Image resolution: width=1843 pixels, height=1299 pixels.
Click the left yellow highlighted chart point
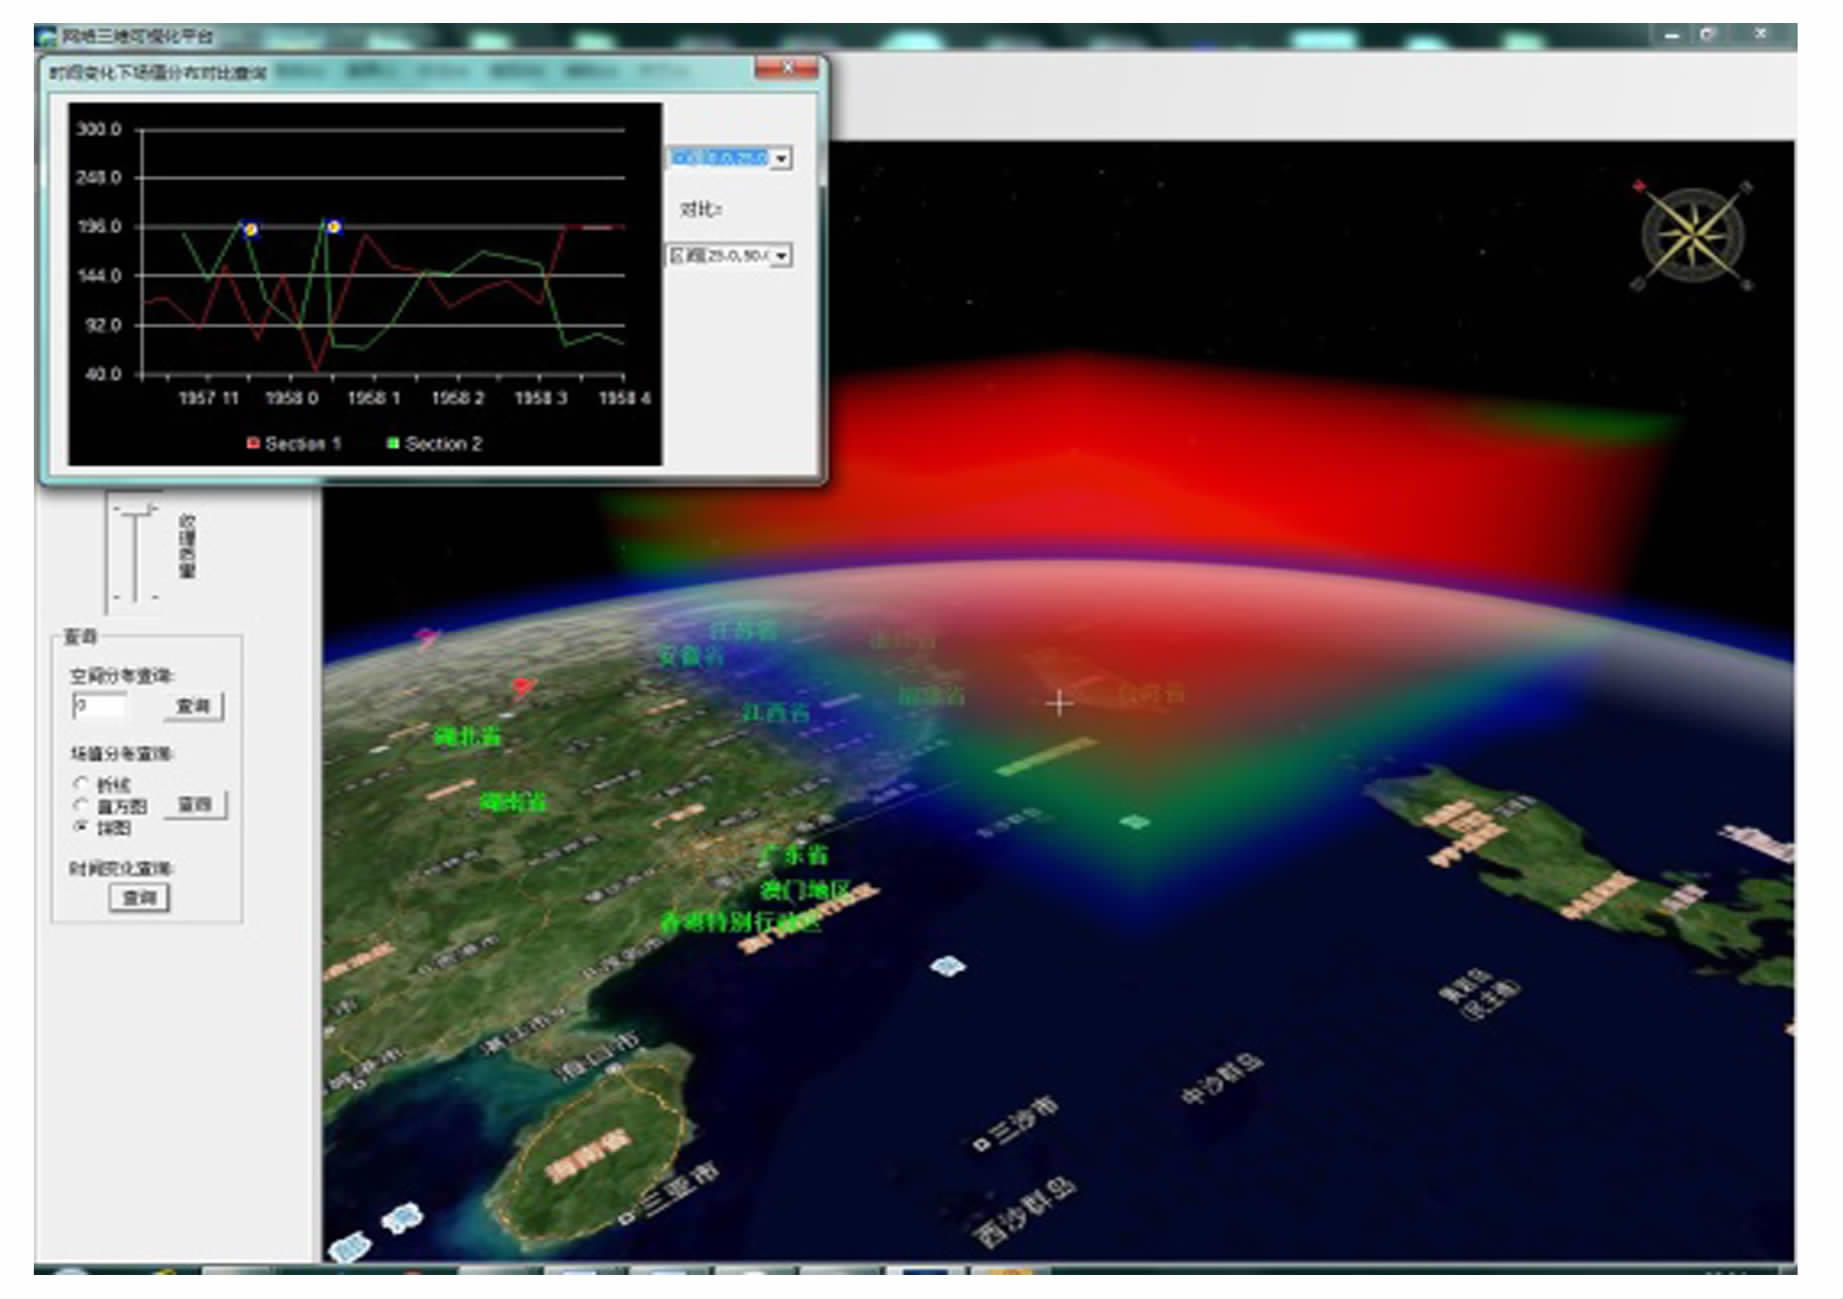coord(251,229)
